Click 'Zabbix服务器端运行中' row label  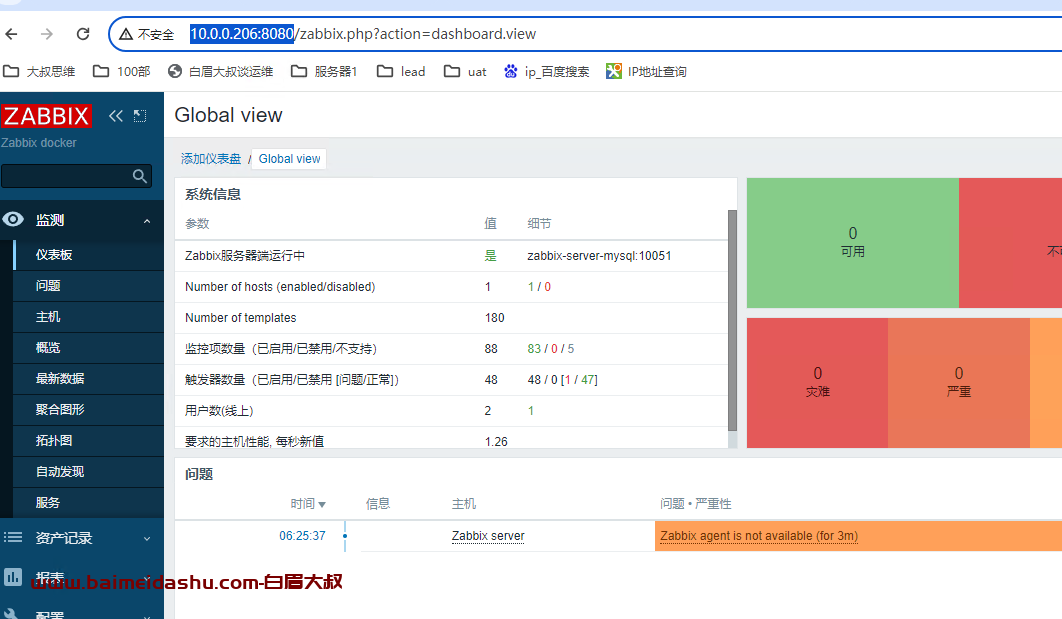245,255
